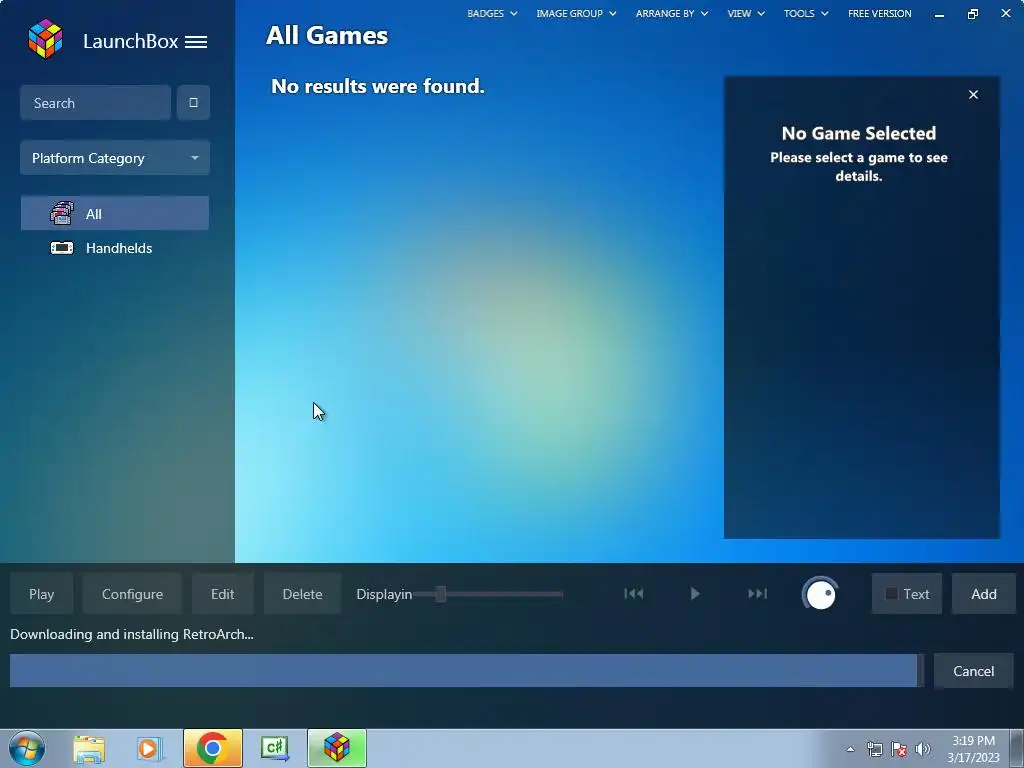Switch to Chrome in taskbar
Screen dimensions: 1024x768
pos(213,748)
